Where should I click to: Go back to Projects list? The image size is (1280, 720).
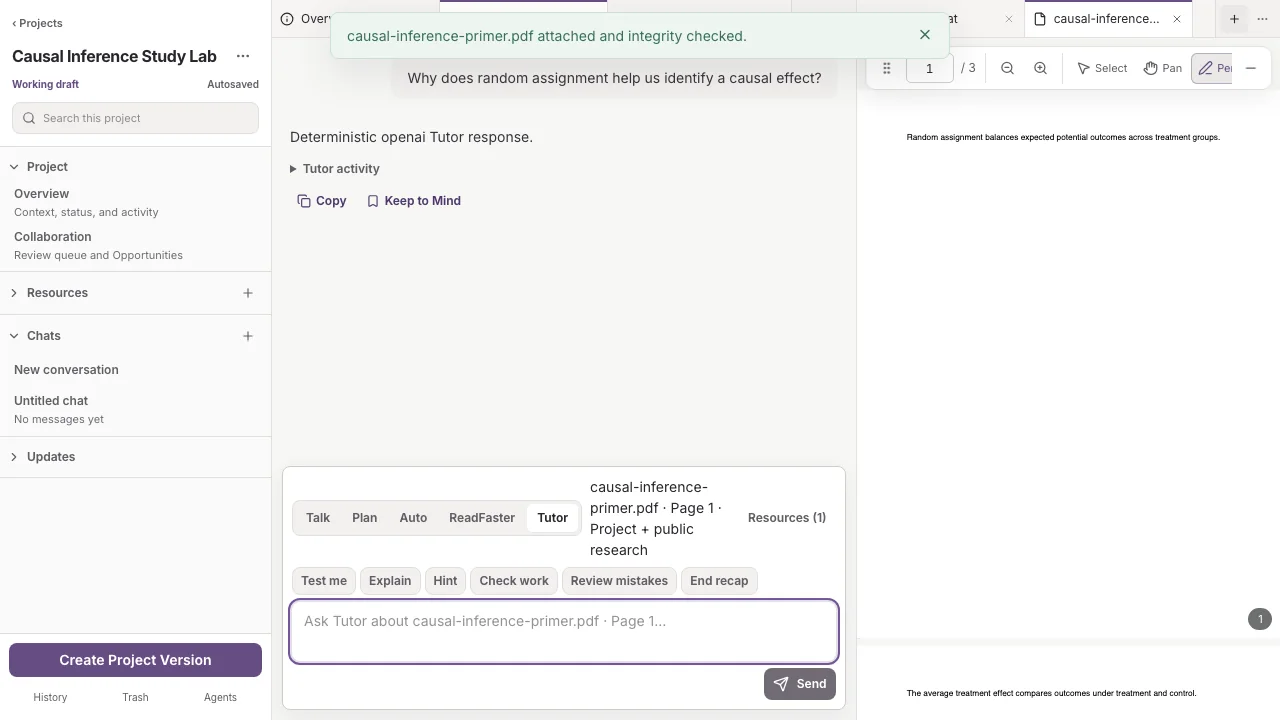37,23
